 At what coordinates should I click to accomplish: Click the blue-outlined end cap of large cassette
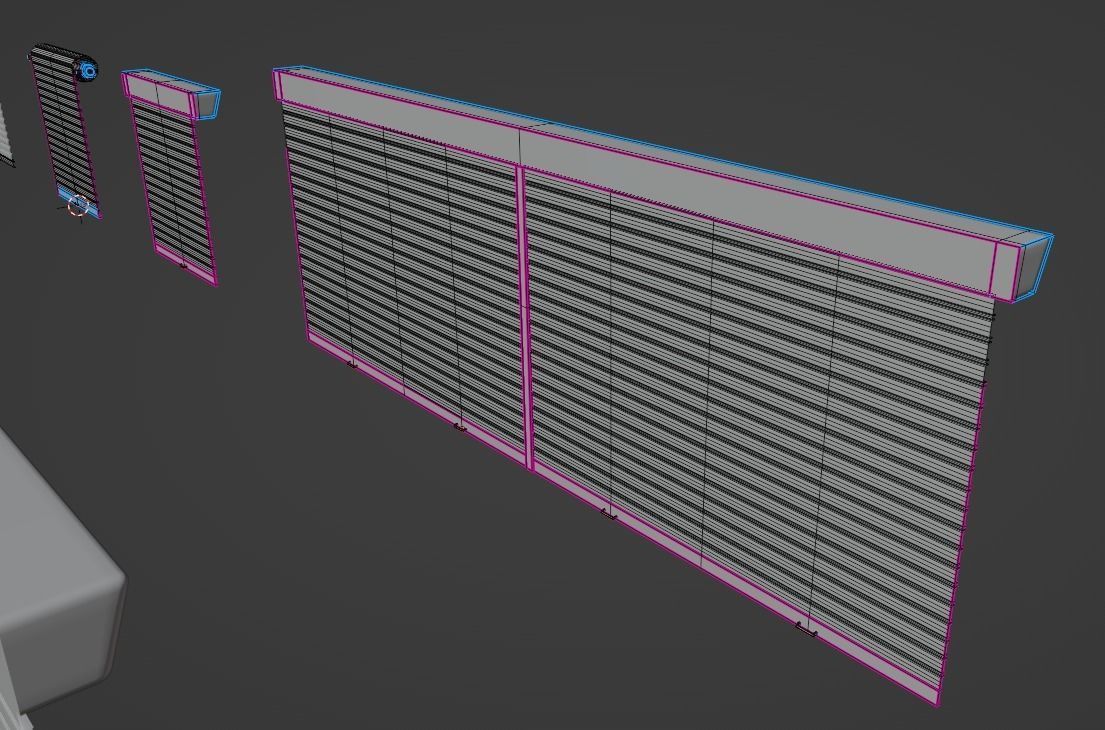click(1035, 268)
